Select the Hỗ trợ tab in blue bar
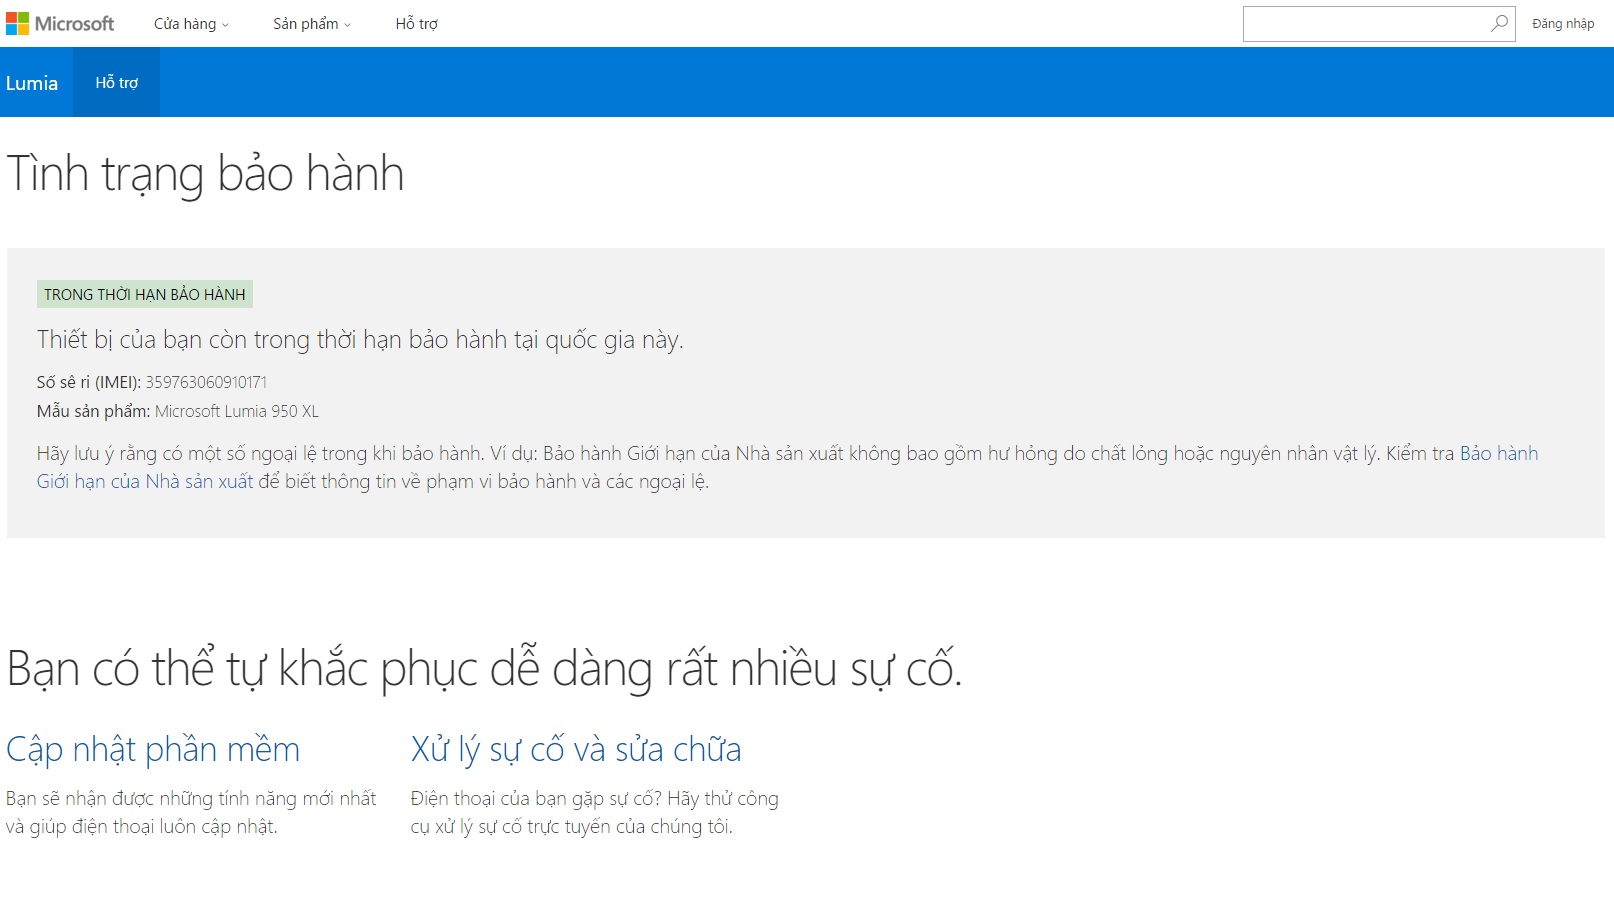Image resolution: width=1614 pixels, height=920 pixels. coord(117,83)
